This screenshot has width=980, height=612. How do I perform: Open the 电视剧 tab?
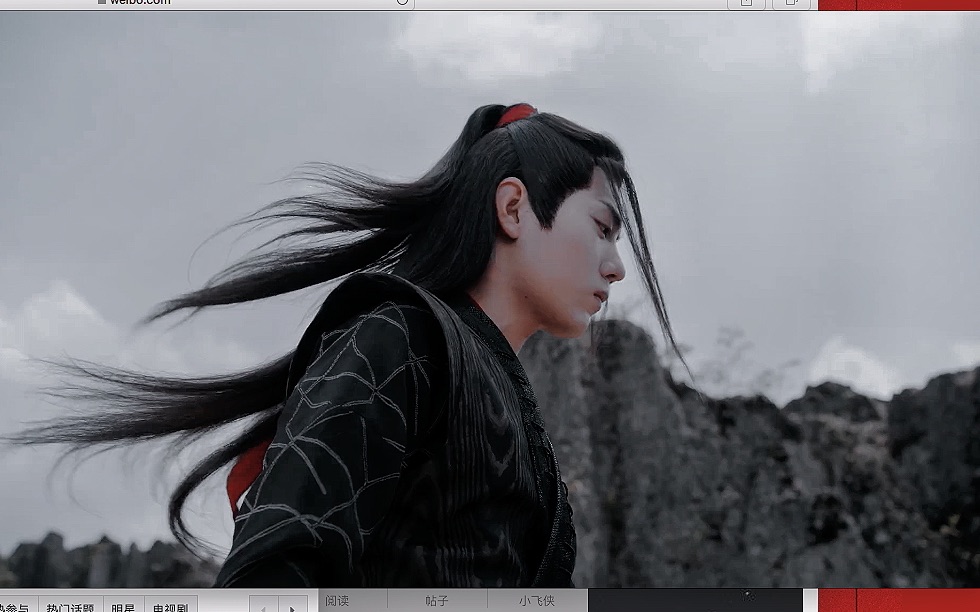[171, 605]
